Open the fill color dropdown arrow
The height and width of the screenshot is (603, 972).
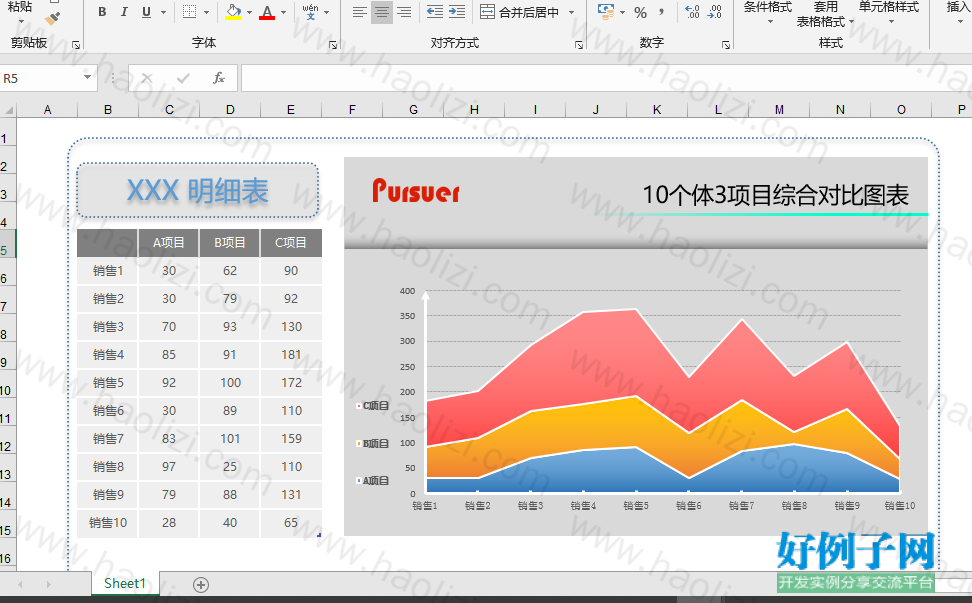[x=249, y=12]
